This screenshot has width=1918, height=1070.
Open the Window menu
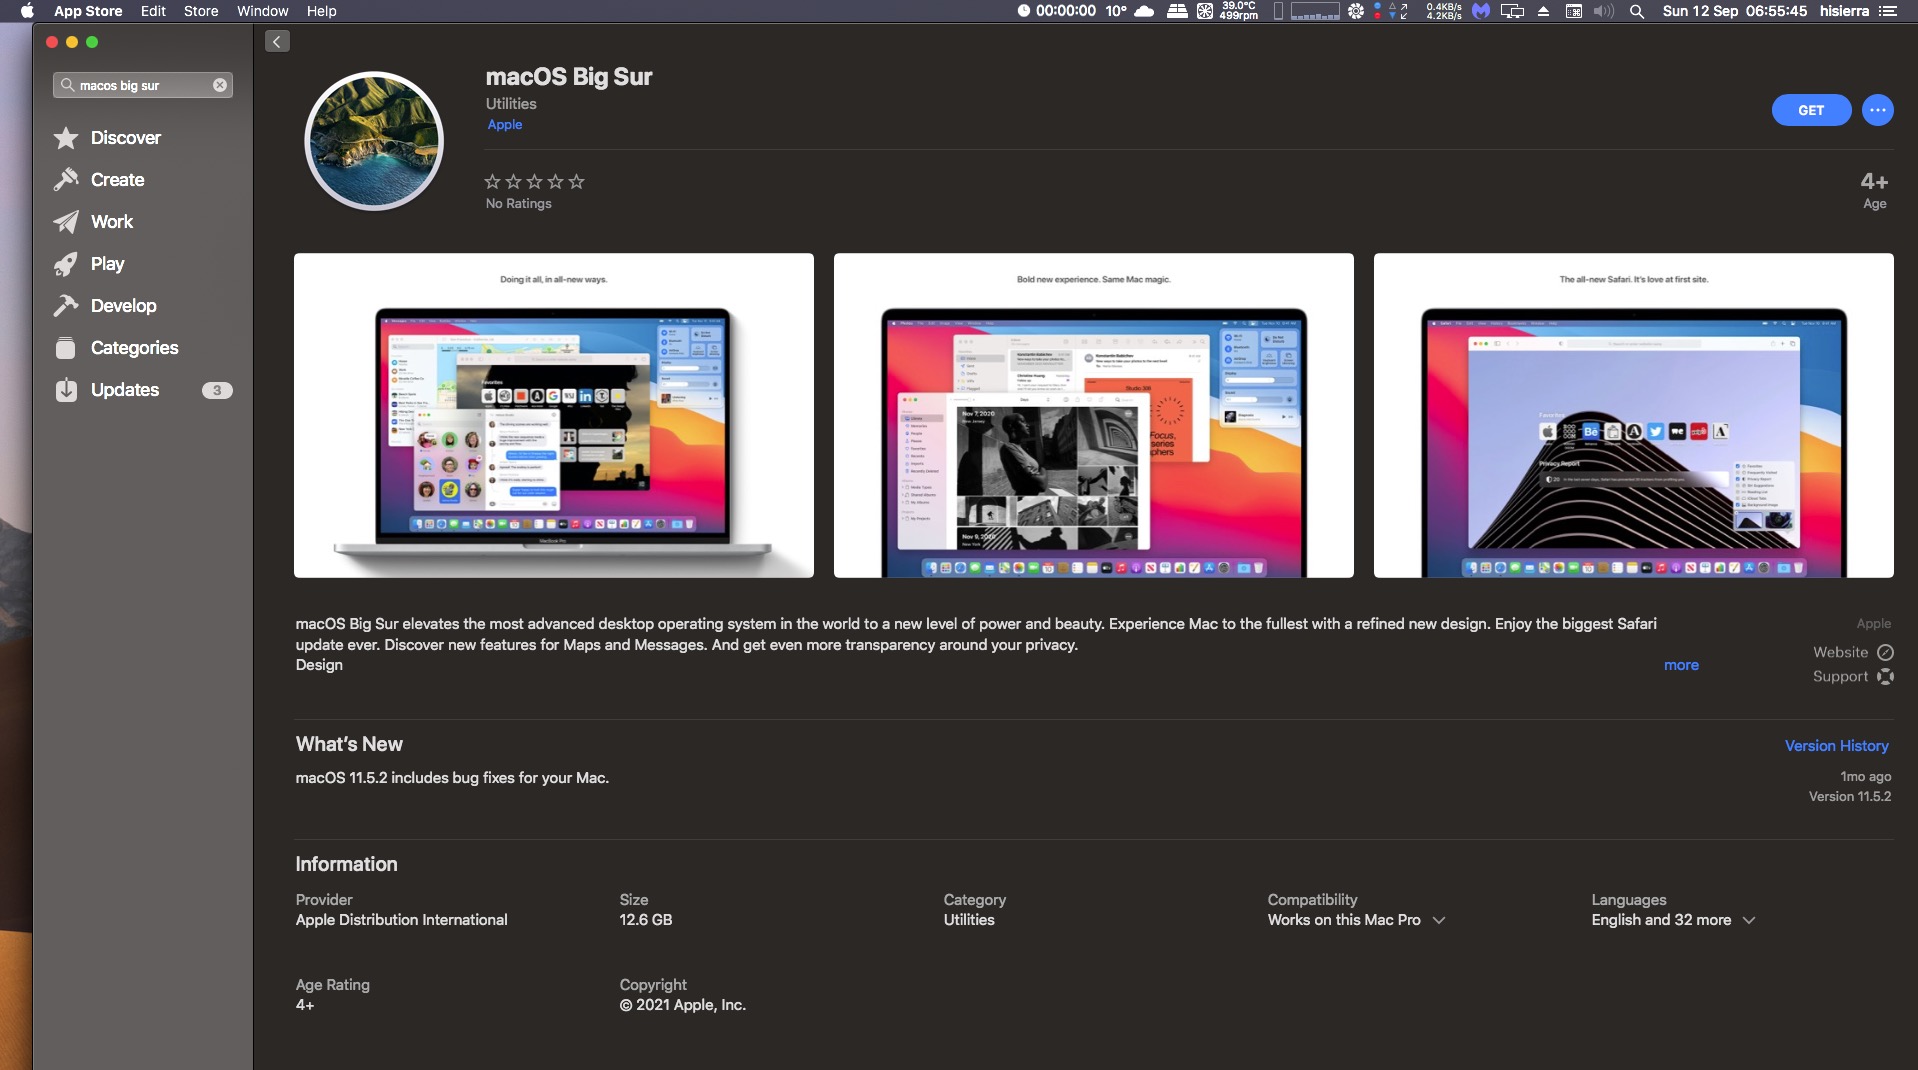point(262,11)
